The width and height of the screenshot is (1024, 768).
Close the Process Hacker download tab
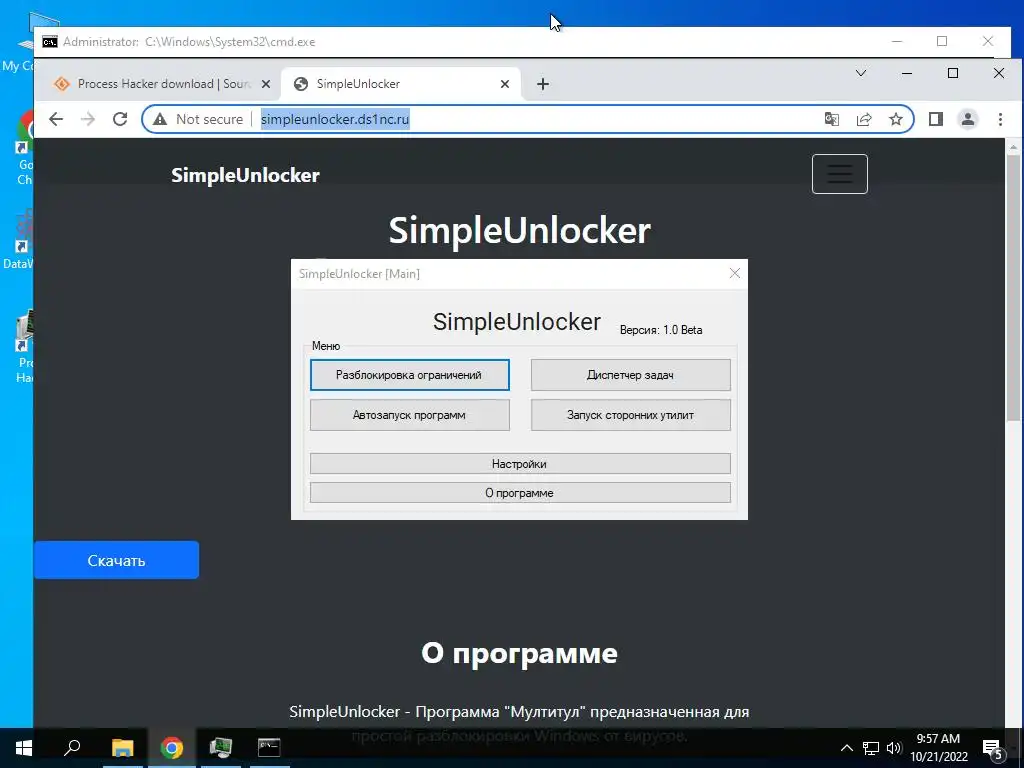coord(266,84)
